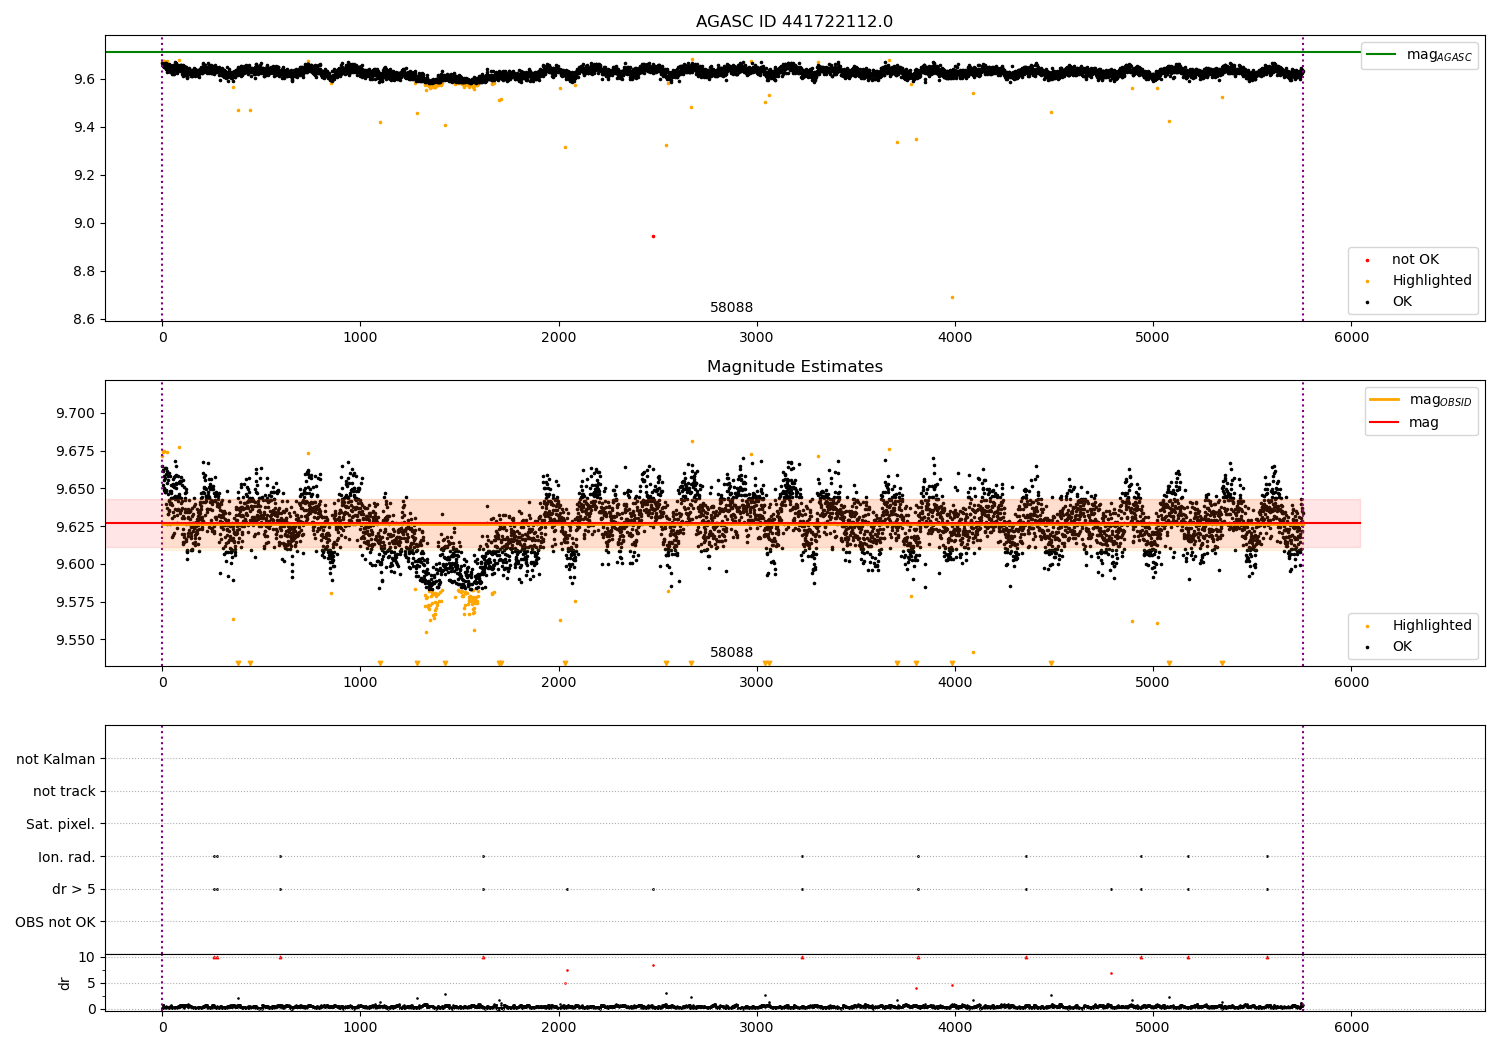Click the 'Ion. rad.' row label

click(x=67, y=857)
